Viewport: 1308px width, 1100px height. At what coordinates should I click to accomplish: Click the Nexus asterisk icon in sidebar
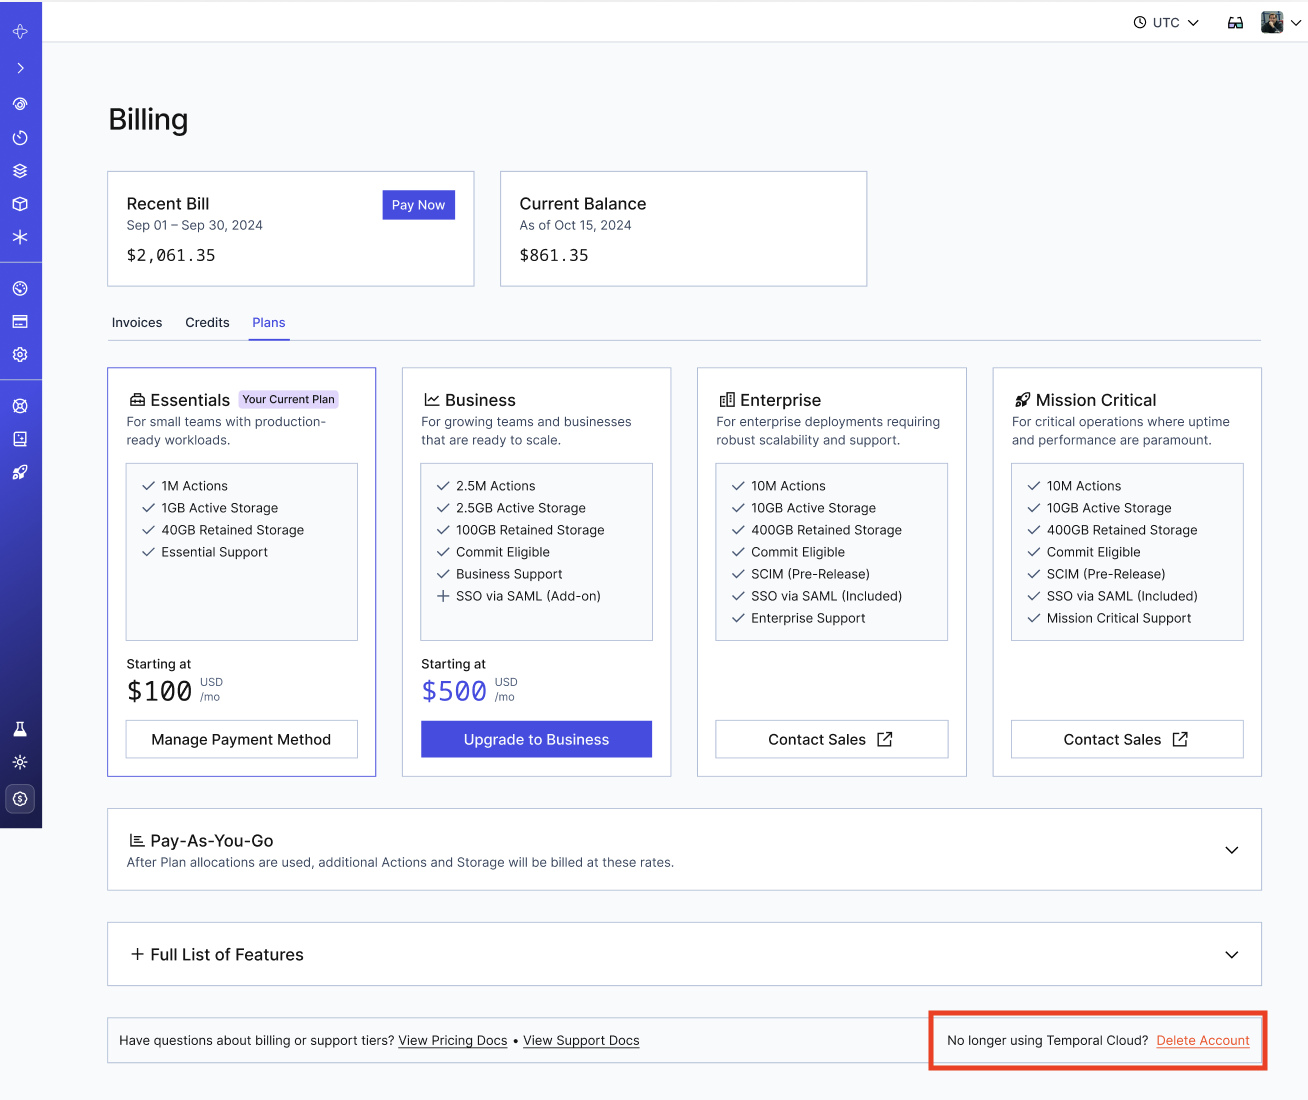[x=20, y=237]
